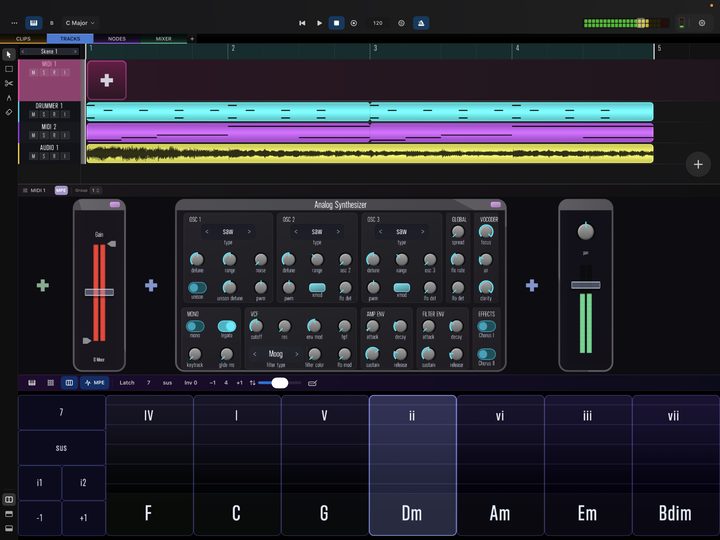
Task: Switch to the CLIPS tab
Action: click(x=23, y=39)
